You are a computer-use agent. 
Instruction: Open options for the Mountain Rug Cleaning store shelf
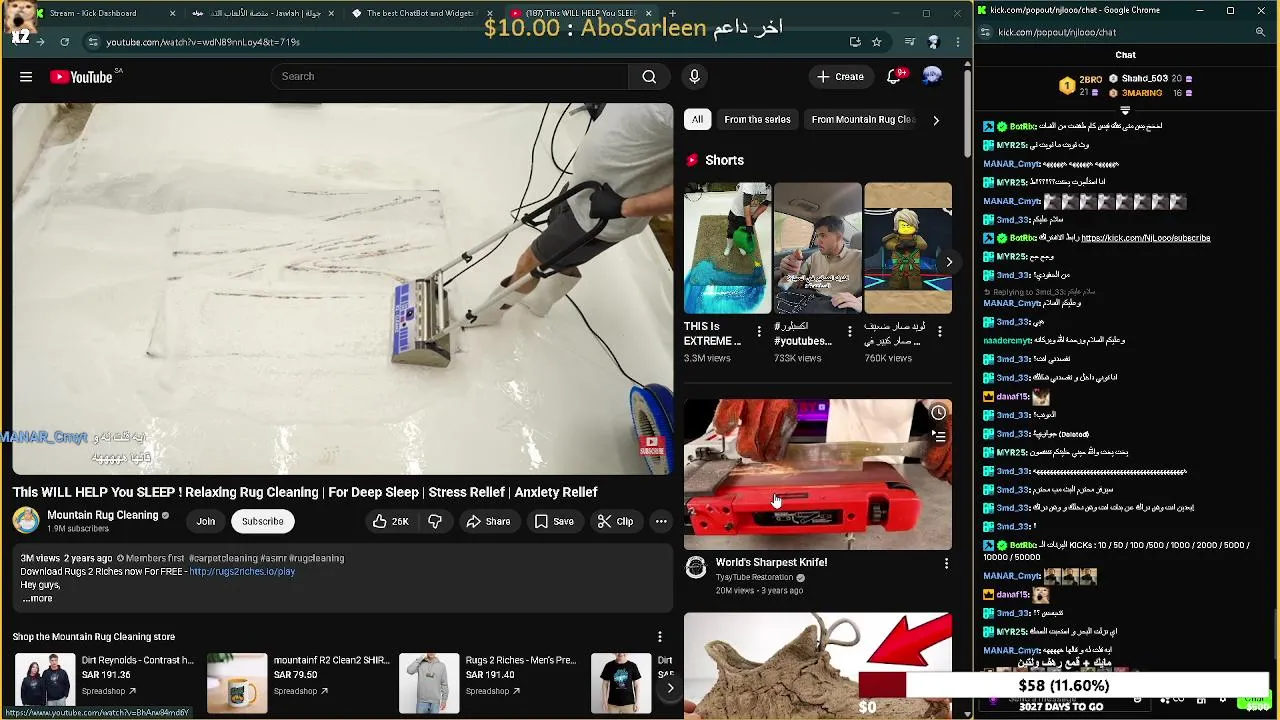coord(659,636)
